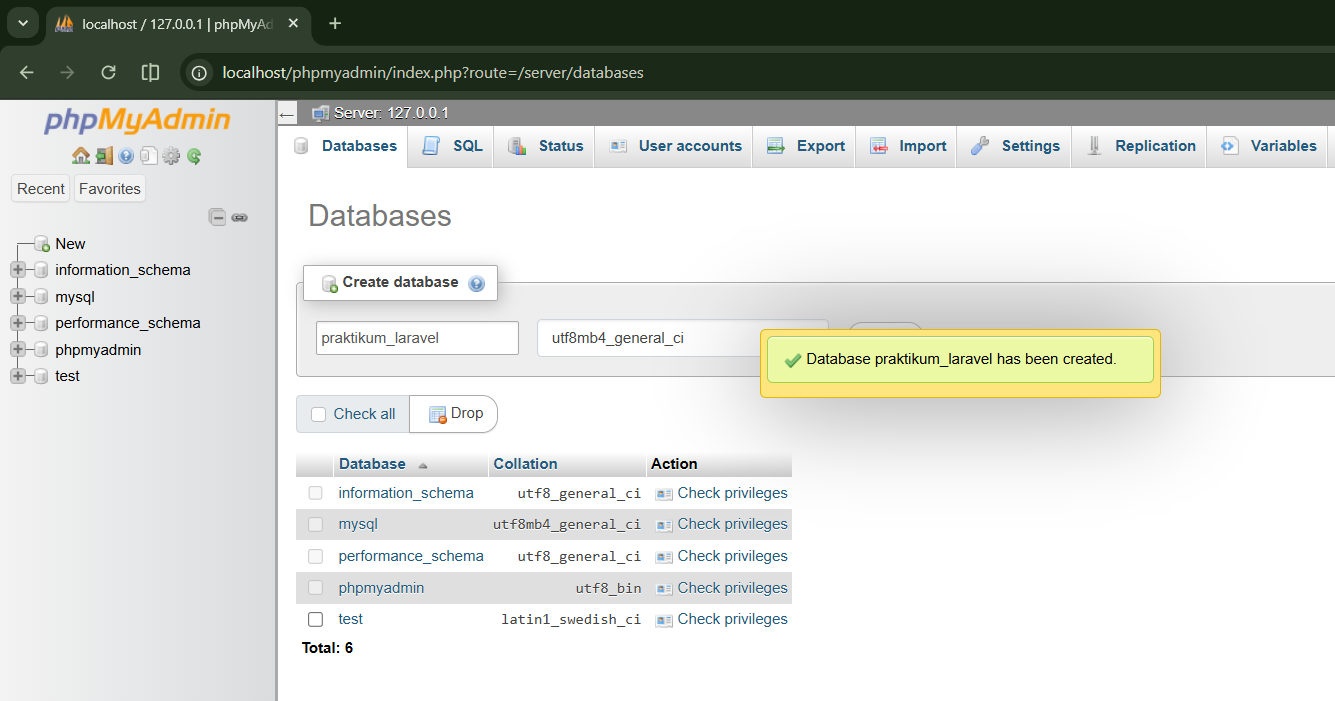Click disabled checkbox in mysql row

(315, 524)
